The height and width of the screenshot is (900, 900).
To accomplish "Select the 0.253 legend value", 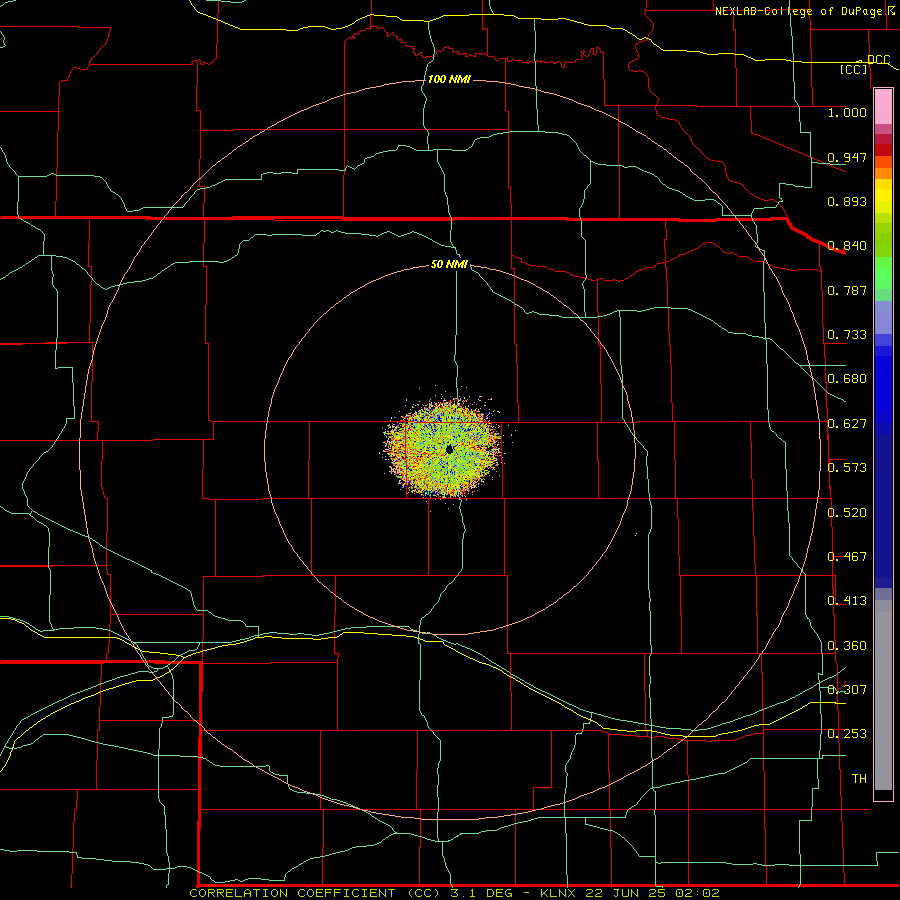I will pyautogui.click(x=847, y=734).
